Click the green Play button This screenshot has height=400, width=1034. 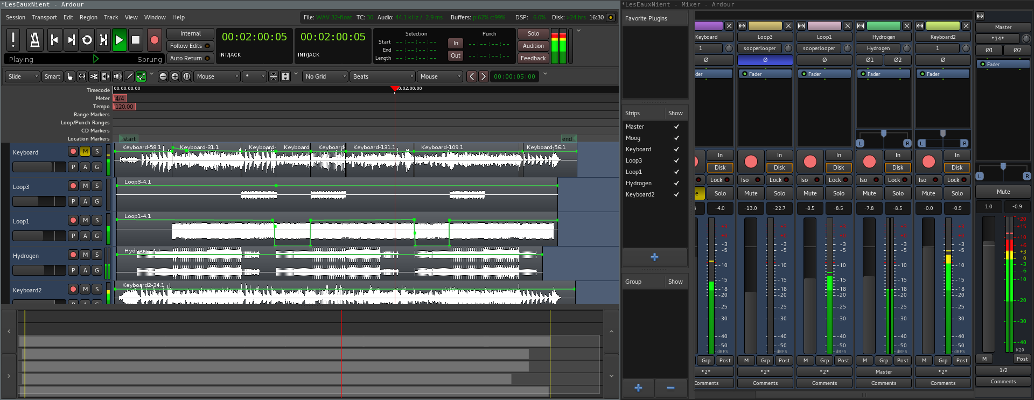(119, 40)
